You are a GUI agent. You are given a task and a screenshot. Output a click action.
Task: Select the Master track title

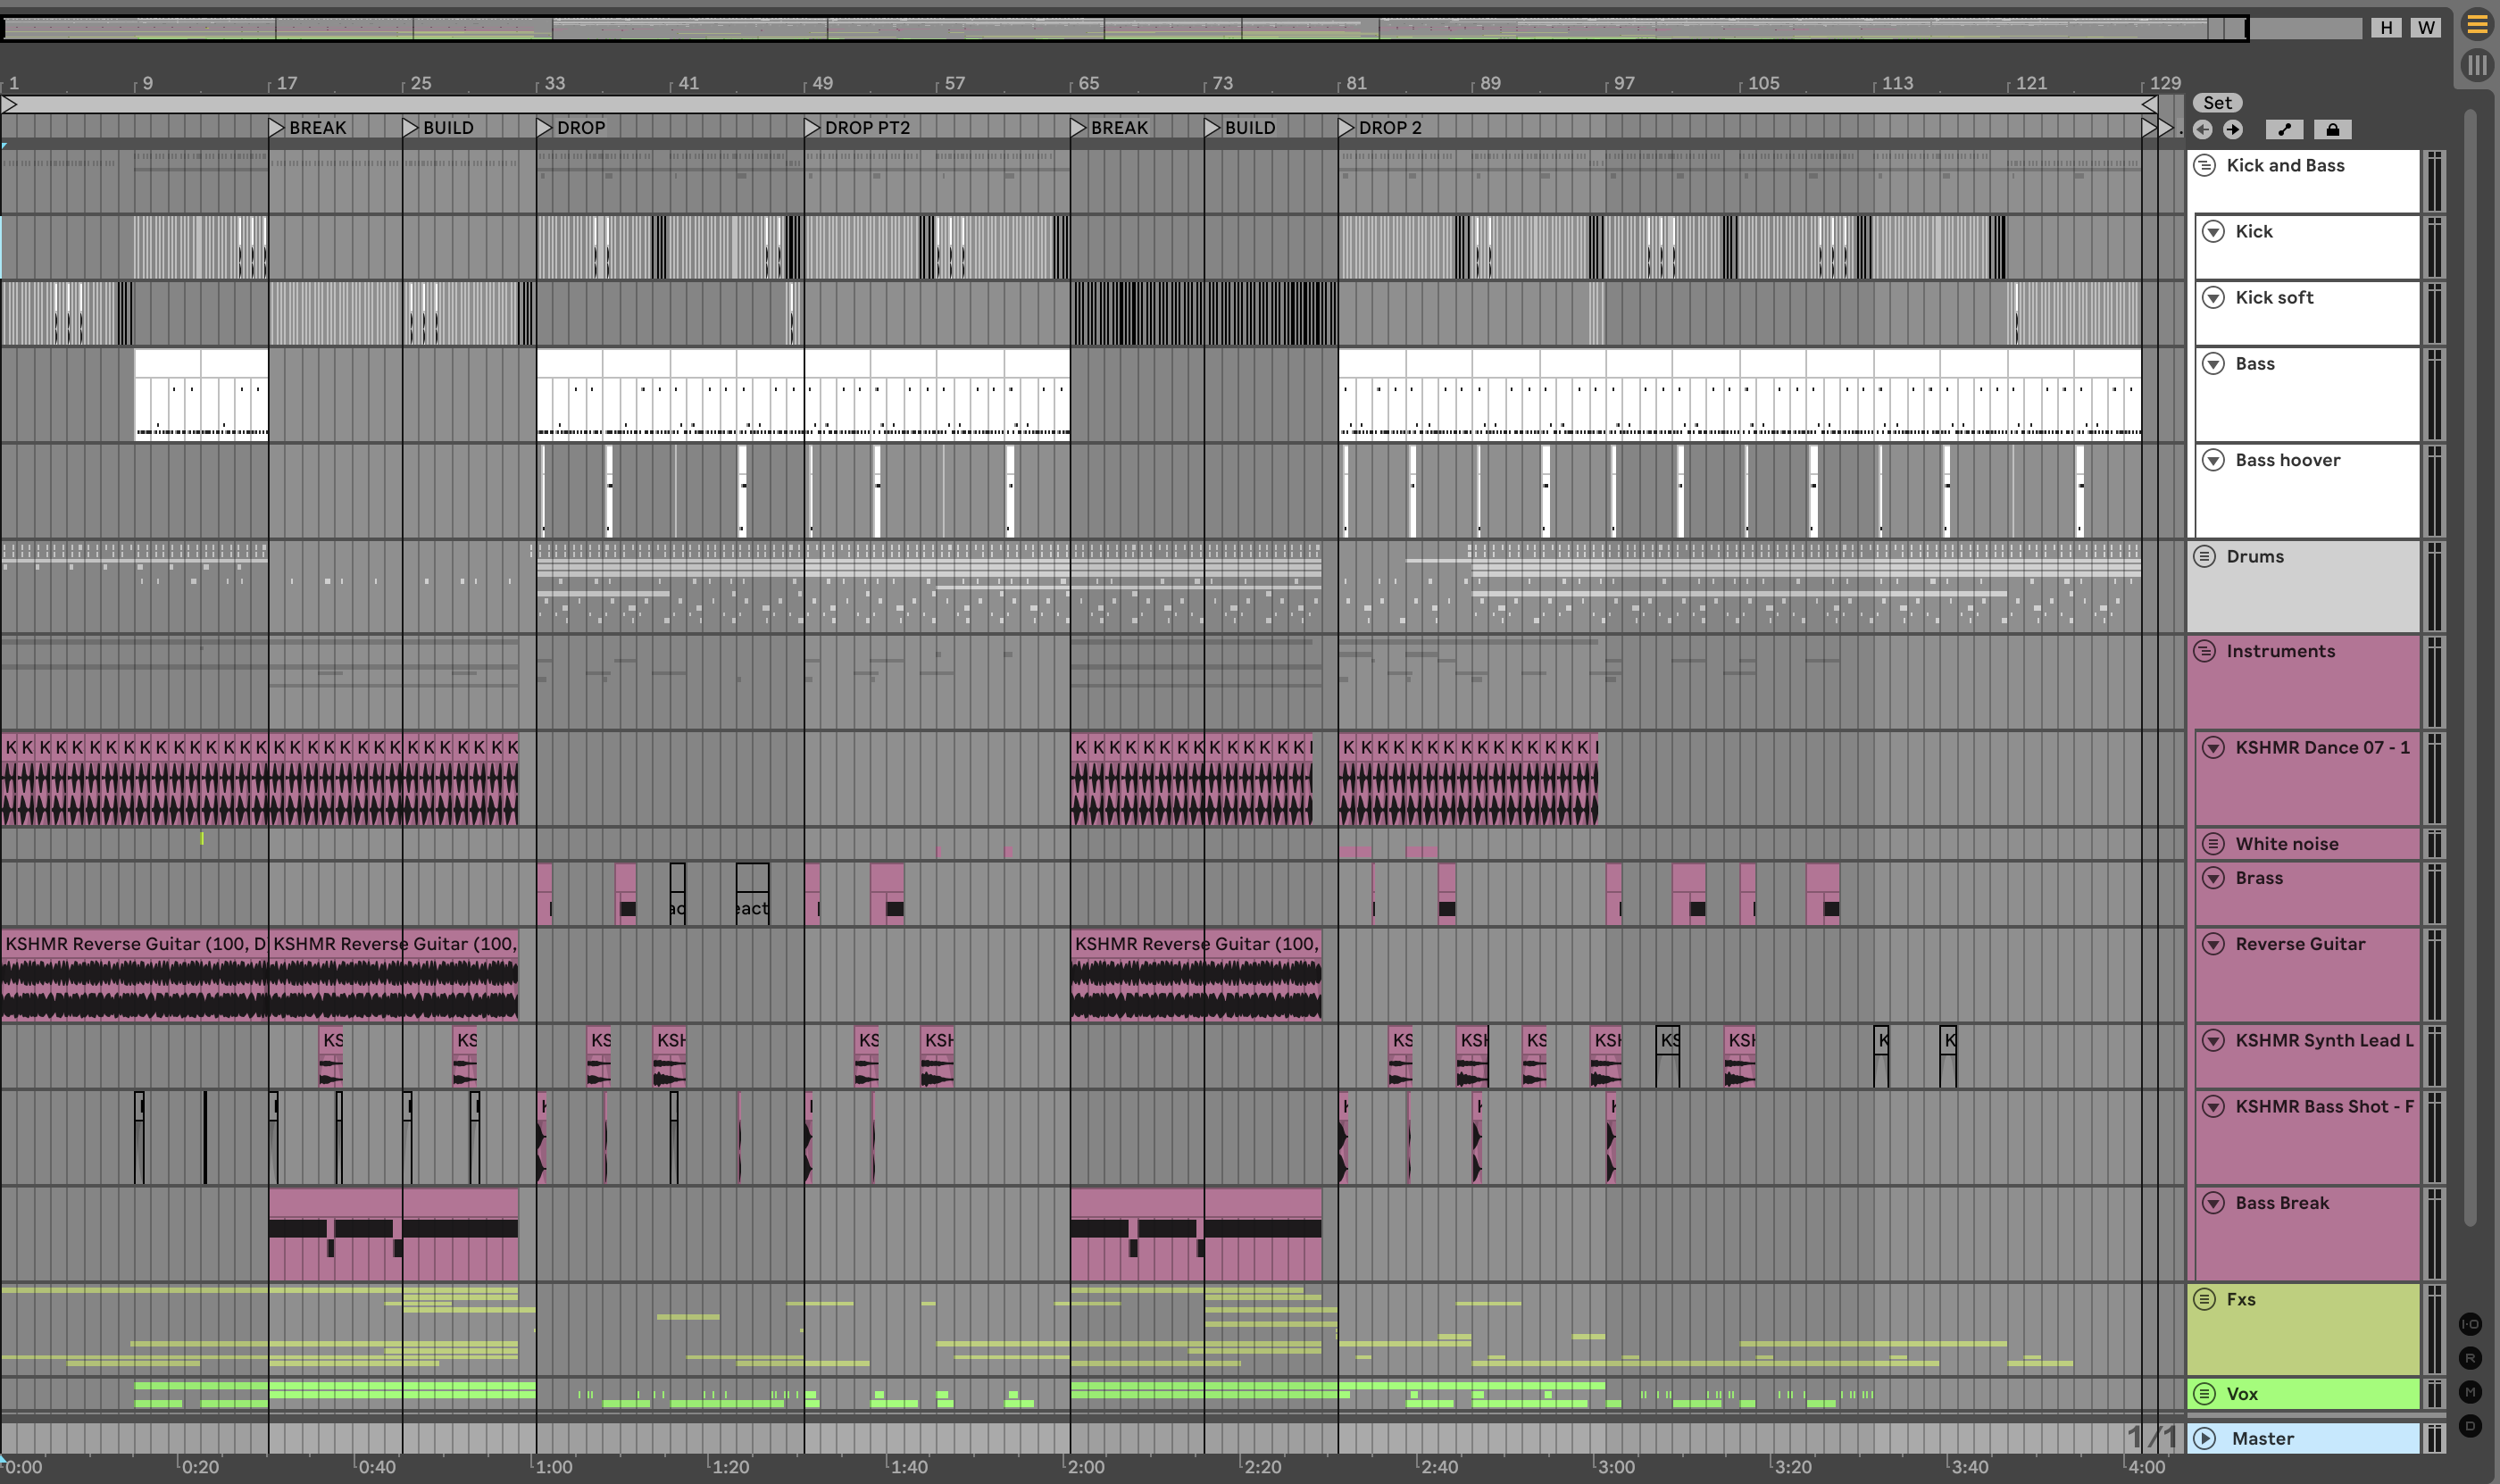2263,1438
